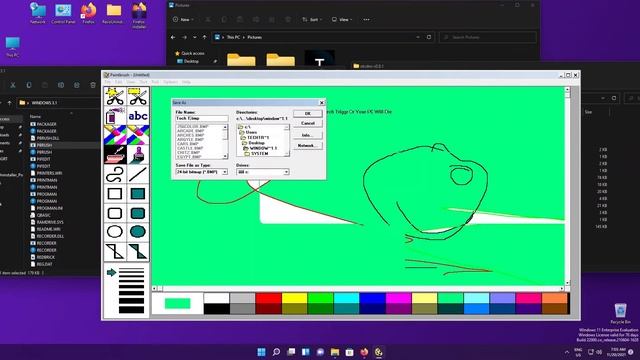Pick the white color swatch
The width and height of the screenshot is (640, 360).
click(216, 298)
